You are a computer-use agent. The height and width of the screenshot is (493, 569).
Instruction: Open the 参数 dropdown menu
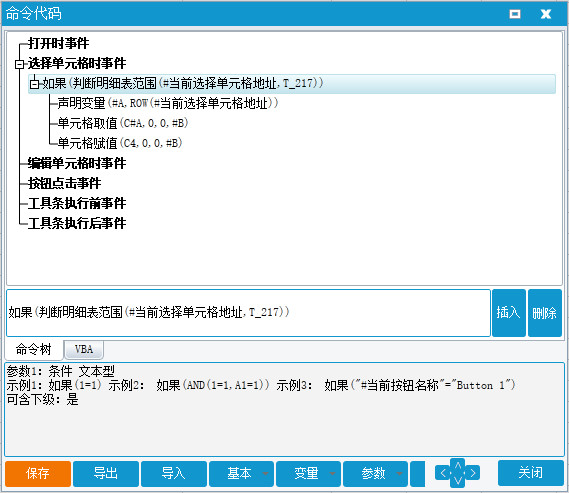point(375,473)
